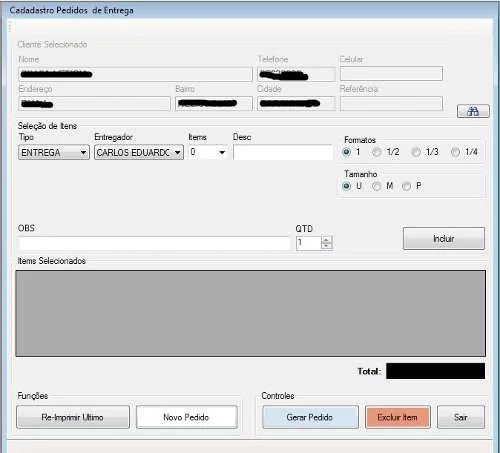
Task: Click the Incluir button
Action: point(444,239)
